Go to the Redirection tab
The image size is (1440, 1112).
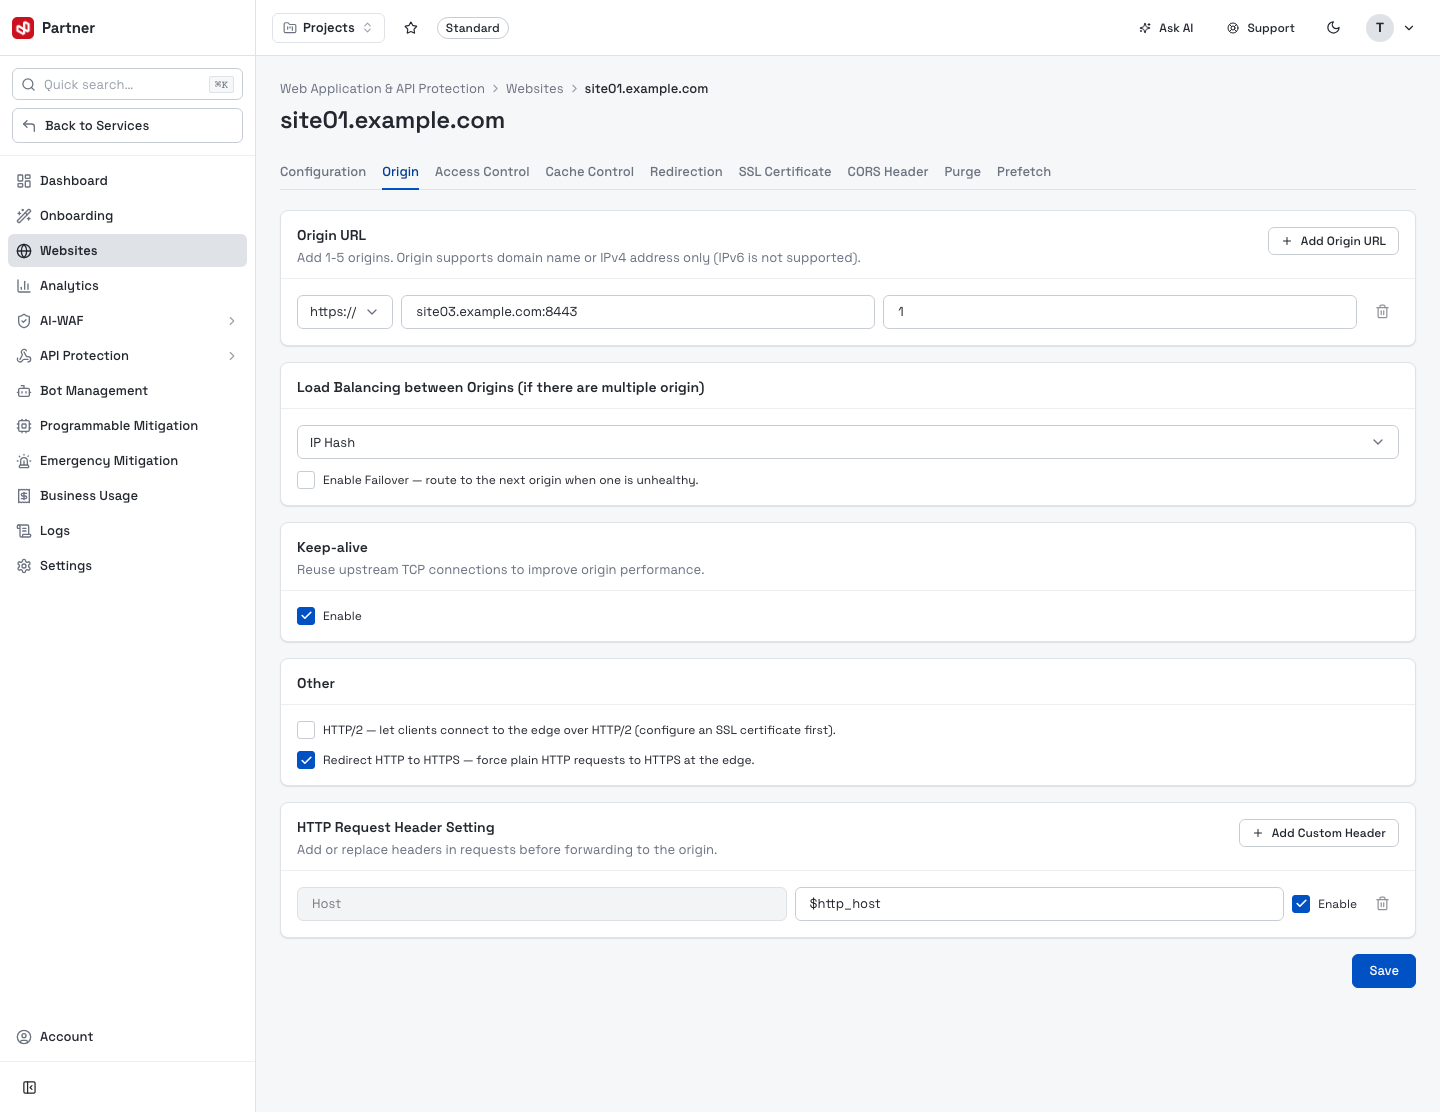coord(686,172)
